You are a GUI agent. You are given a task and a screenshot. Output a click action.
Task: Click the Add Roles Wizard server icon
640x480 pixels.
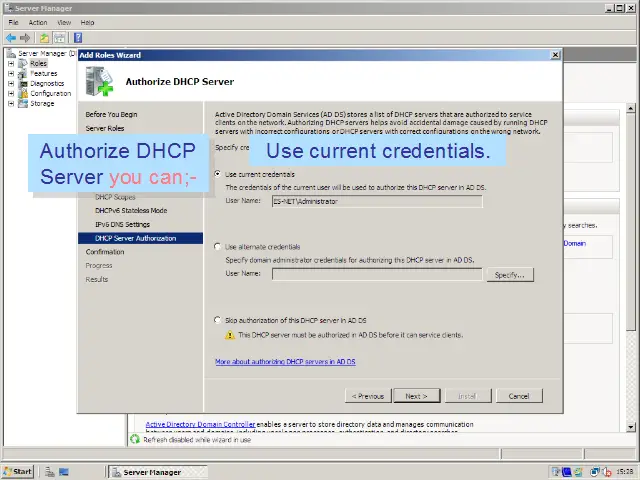pyautogui.click(x=99, y=82)
